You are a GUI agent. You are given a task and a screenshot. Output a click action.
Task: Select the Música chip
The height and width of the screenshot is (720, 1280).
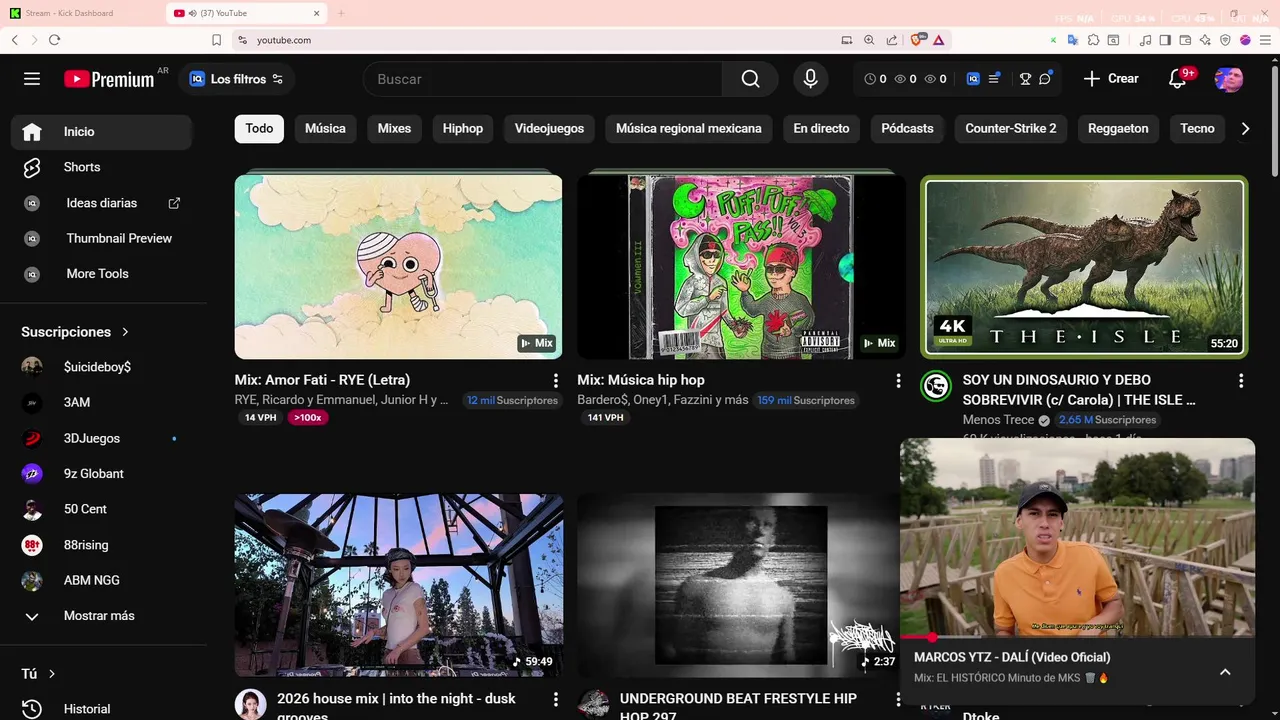[325, 128]
